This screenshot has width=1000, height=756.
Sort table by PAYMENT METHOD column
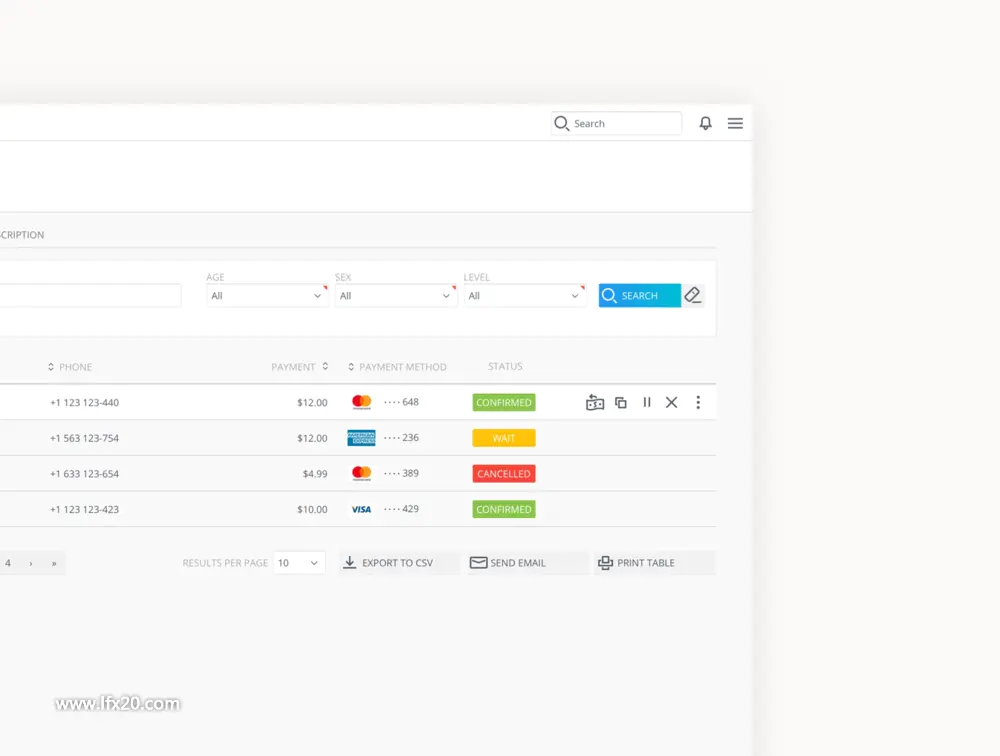pyautogui.click(x=397, y=367)
